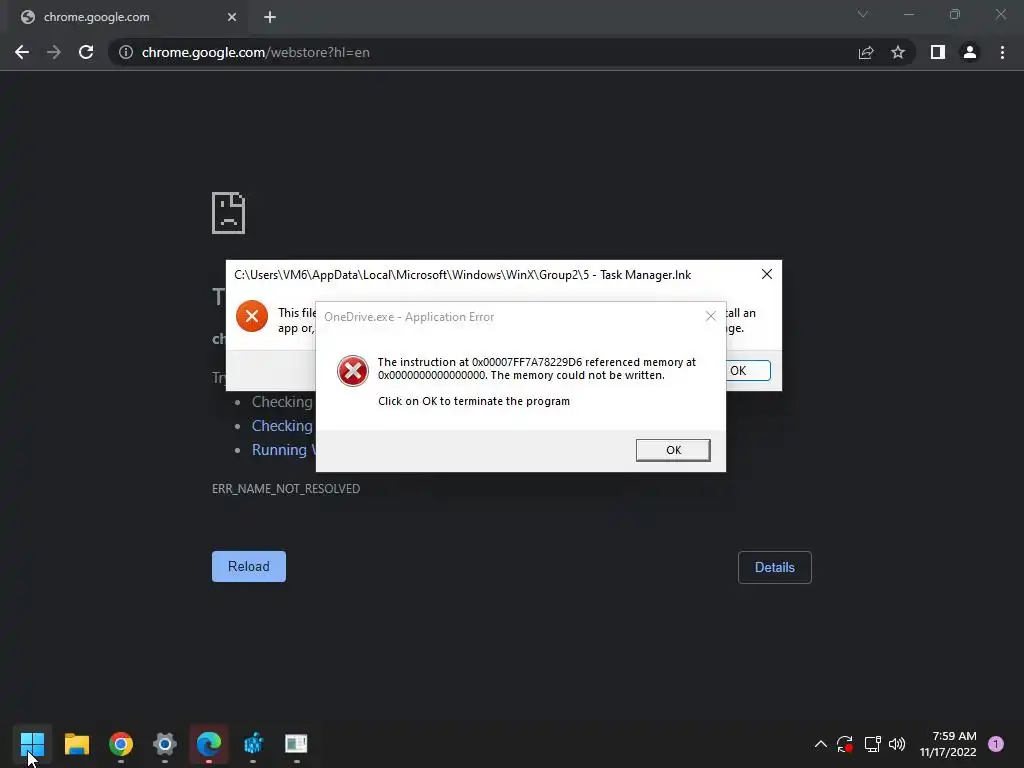
Task: Close the OneDrive.exe Application Error dialog
Action: [x=711, y=317]
